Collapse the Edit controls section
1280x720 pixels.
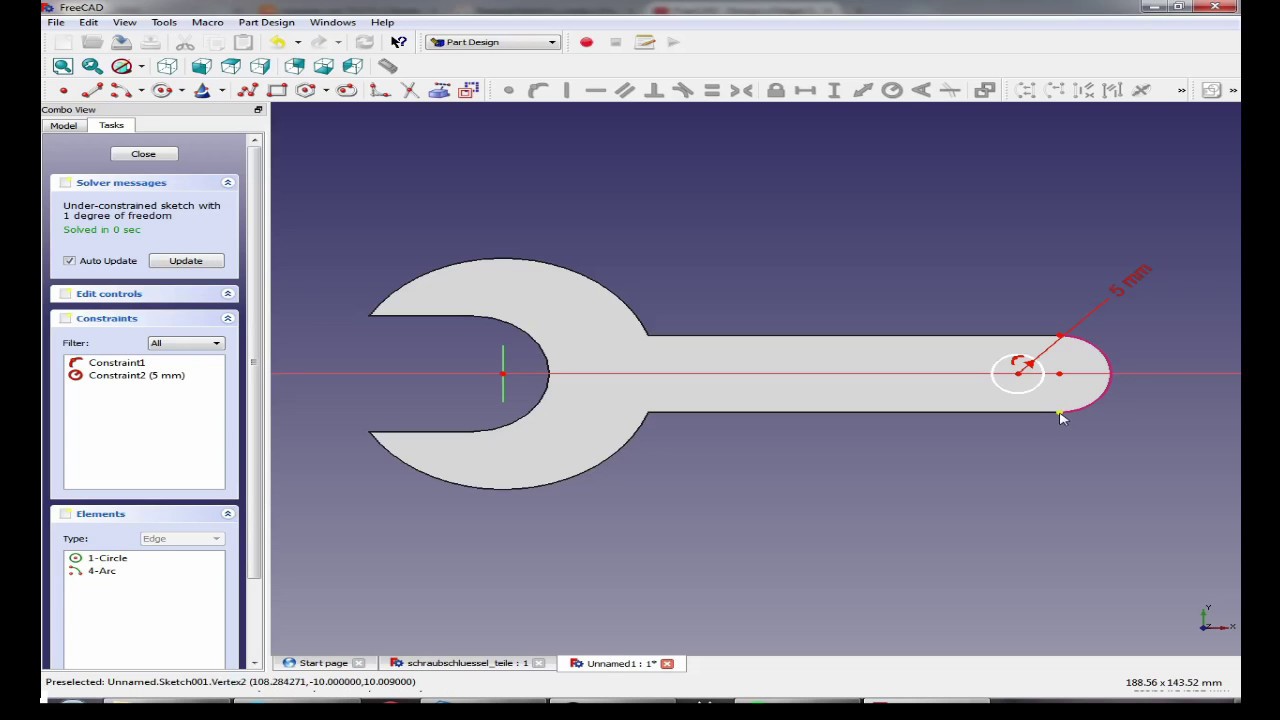pyautogui.click(x=228, y=294)
